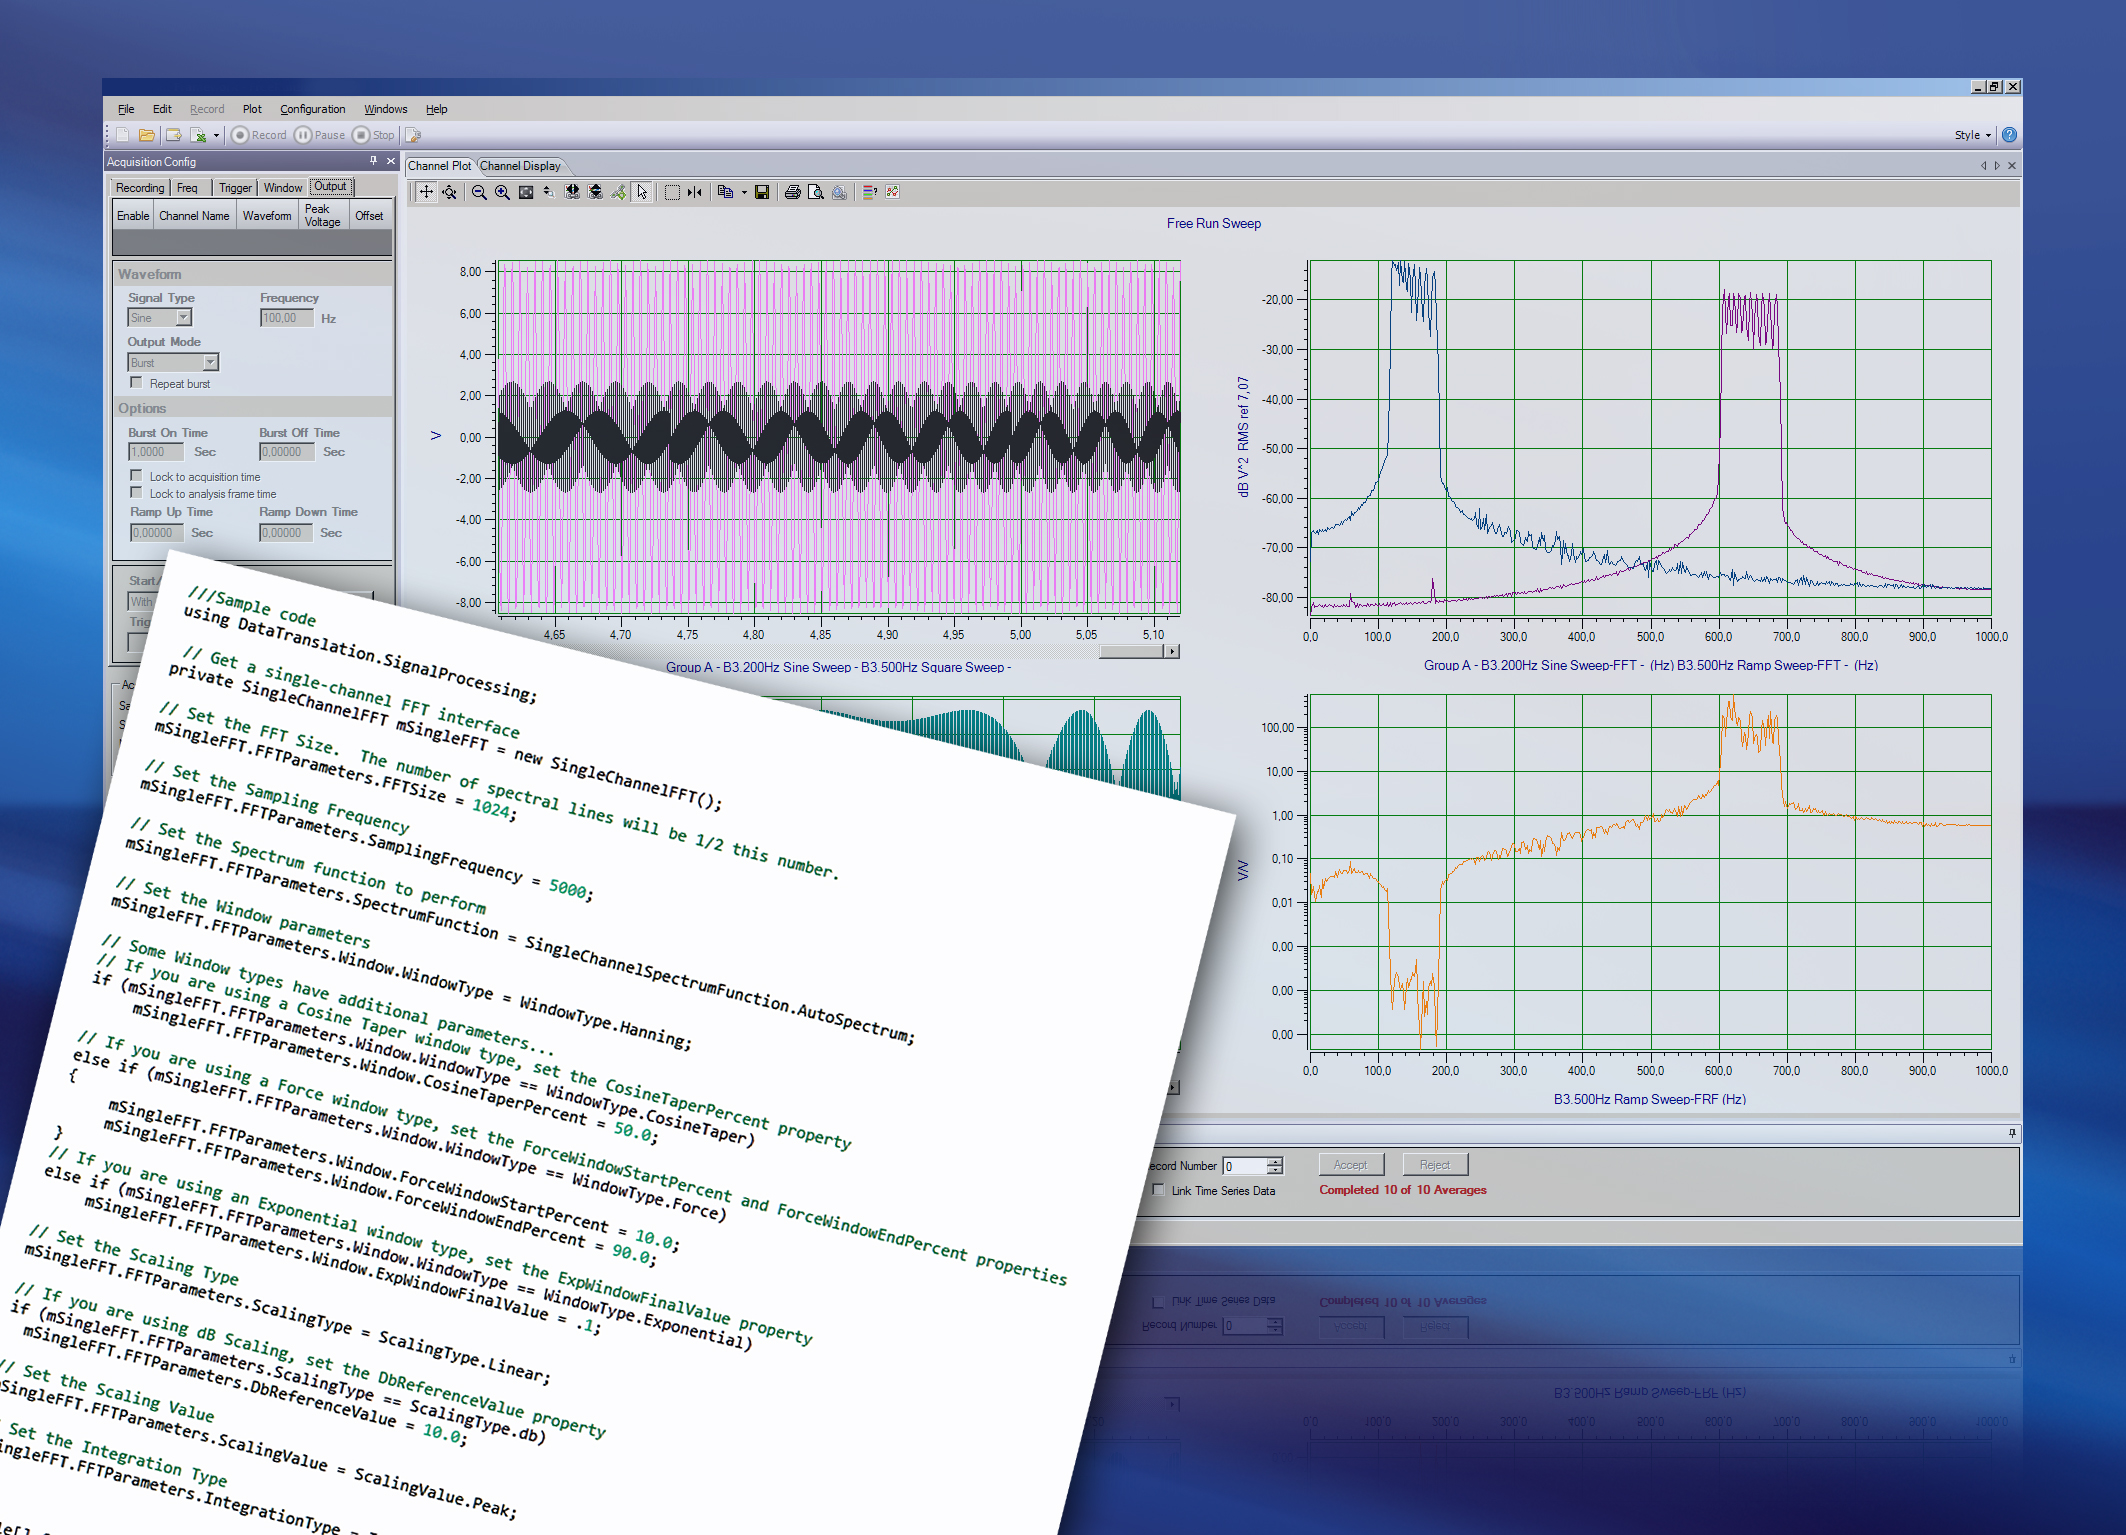Open the print preview icon
The width and height of the screenshot is (2126, 1535).
[x=815, y=192]
